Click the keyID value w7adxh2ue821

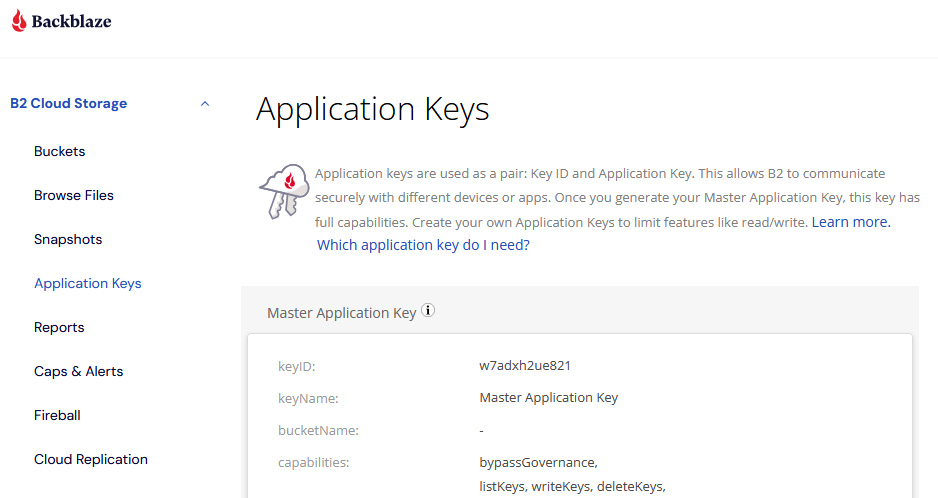(x=525, y=366)
